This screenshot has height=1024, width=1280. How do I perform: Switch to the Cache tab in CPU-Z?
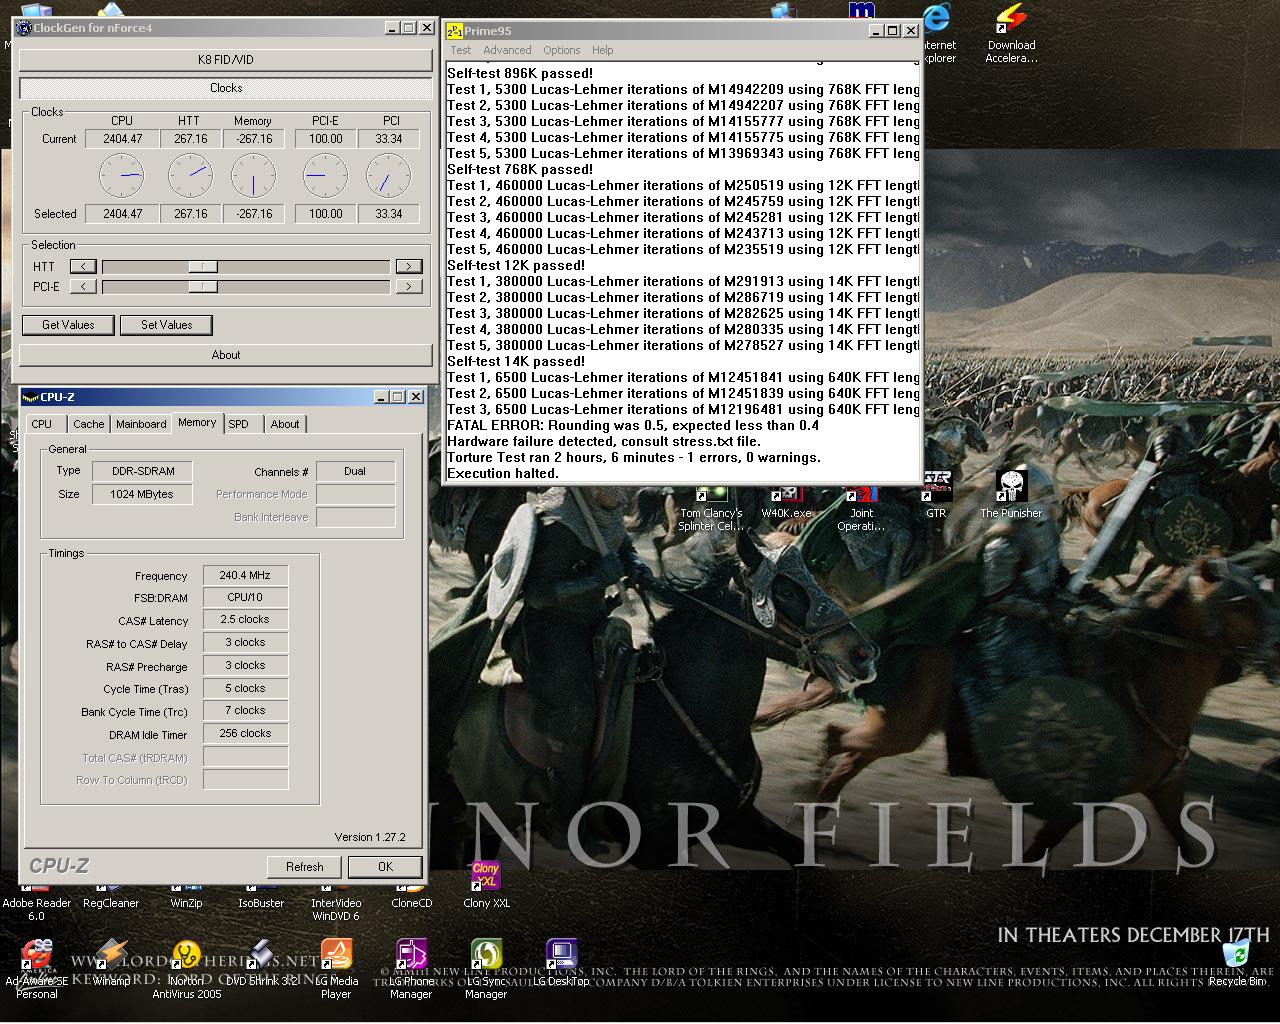tap(89, 424)
